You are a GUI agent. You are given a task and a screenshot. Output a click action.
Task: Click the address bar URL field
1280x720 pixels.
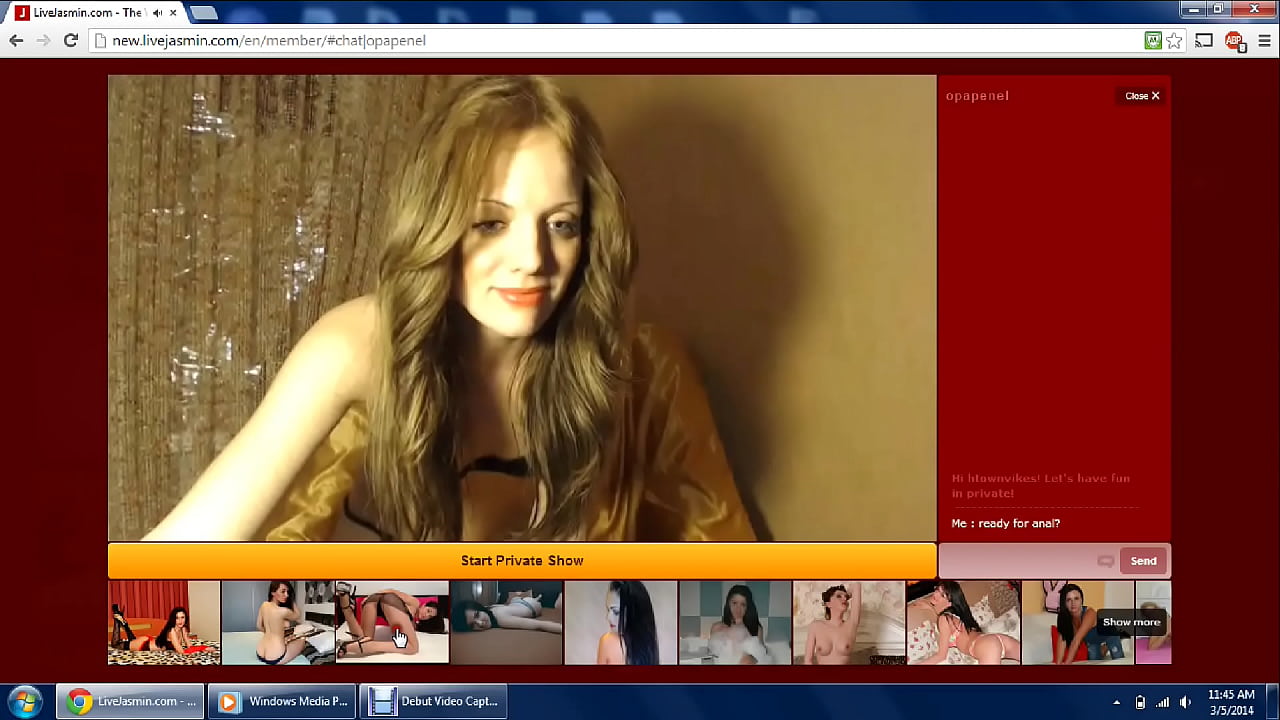600,41
